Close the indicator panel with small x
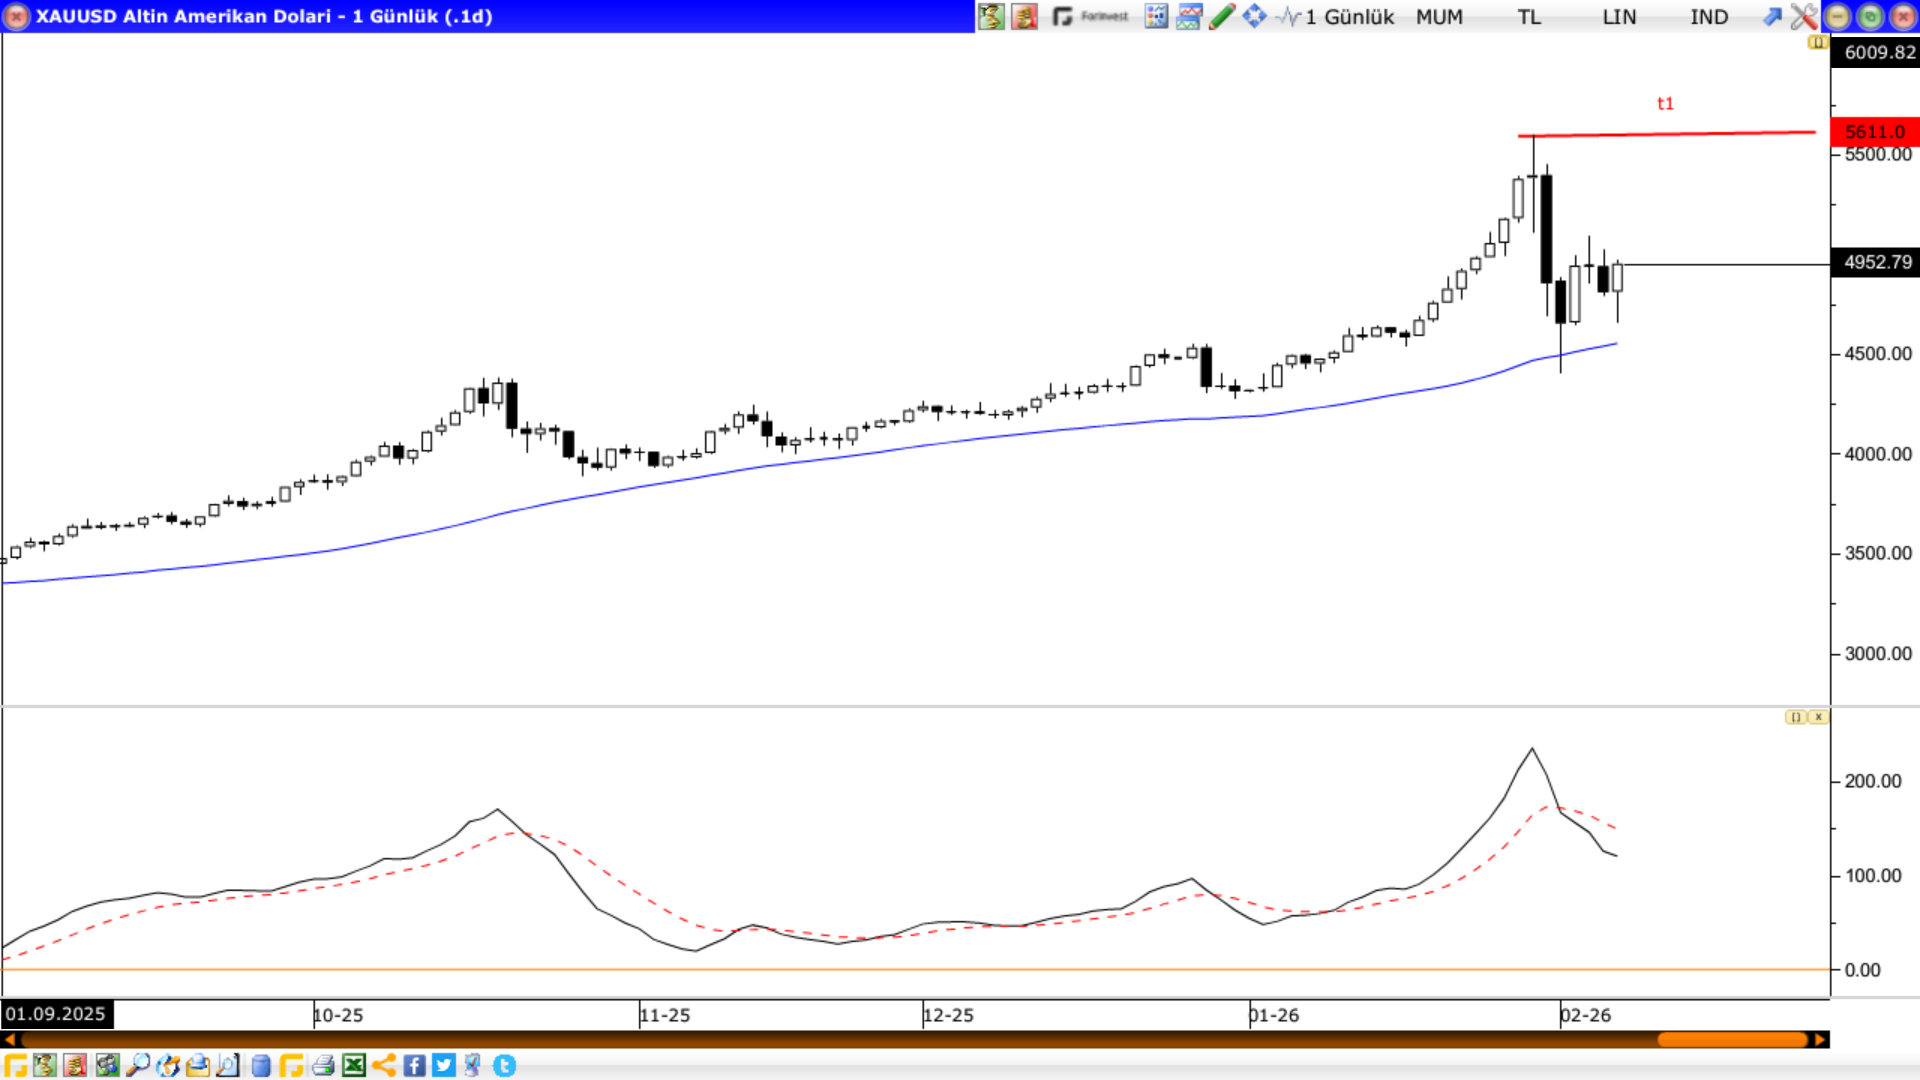This screenshot has height=1080, width=1920. pyautogui.click(x=1818, y=717)
